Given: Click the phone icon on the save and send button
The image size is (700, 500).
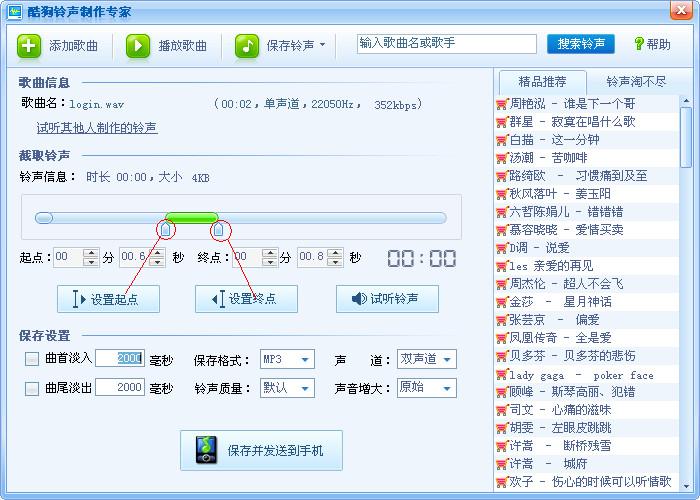Looking at the screenshot, I should tap(206, 450).
